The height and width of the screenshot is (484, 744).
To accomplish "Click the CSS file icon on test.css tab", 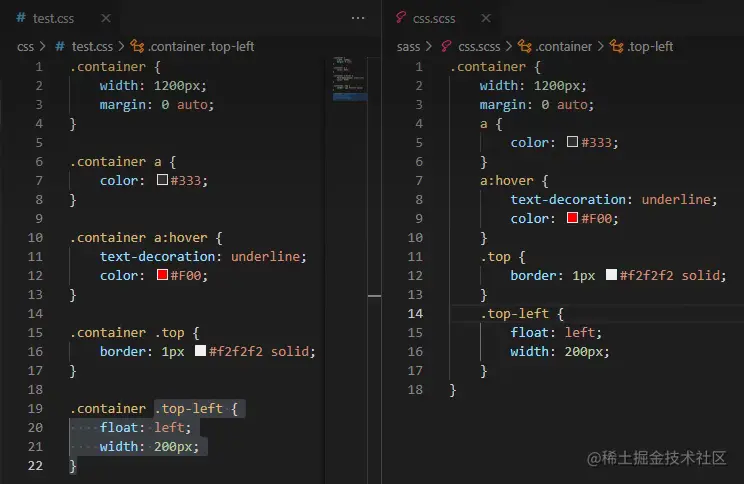I will coord(21,18).
